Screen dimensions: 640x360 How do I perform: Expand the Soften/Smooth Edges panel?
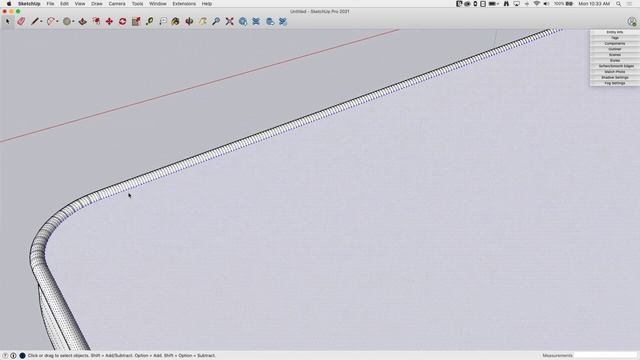[x=615, y=66]
